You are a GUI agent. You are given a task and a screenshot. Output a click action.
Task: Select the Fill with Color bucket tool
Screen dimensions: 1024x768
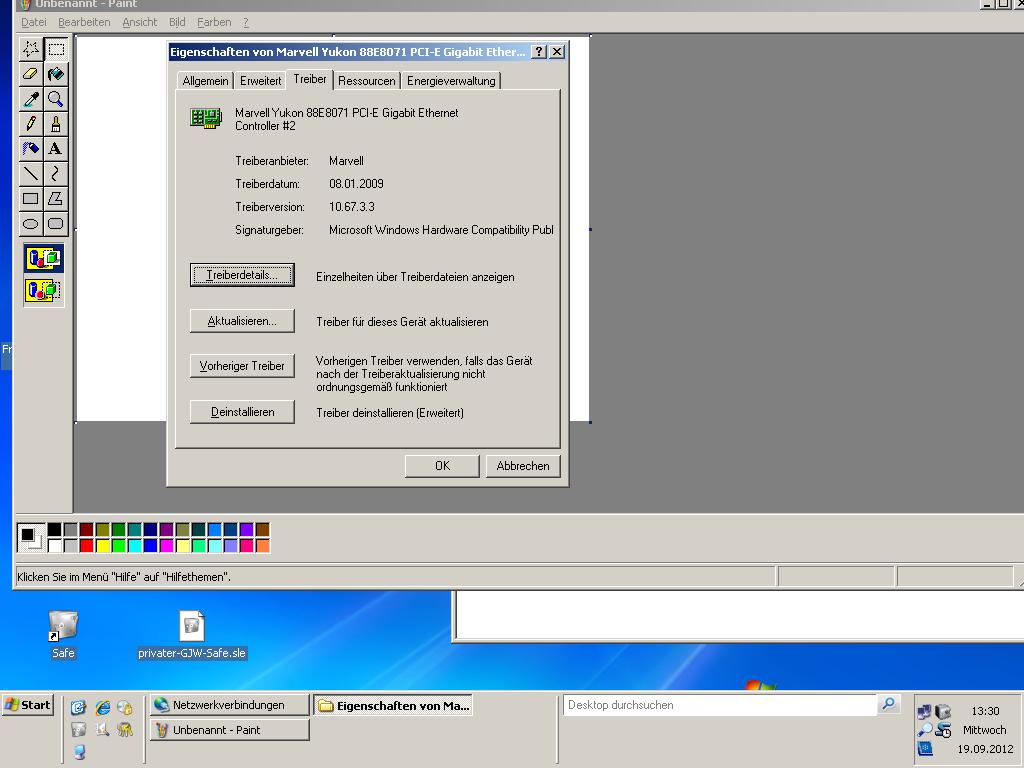[56, 74]
